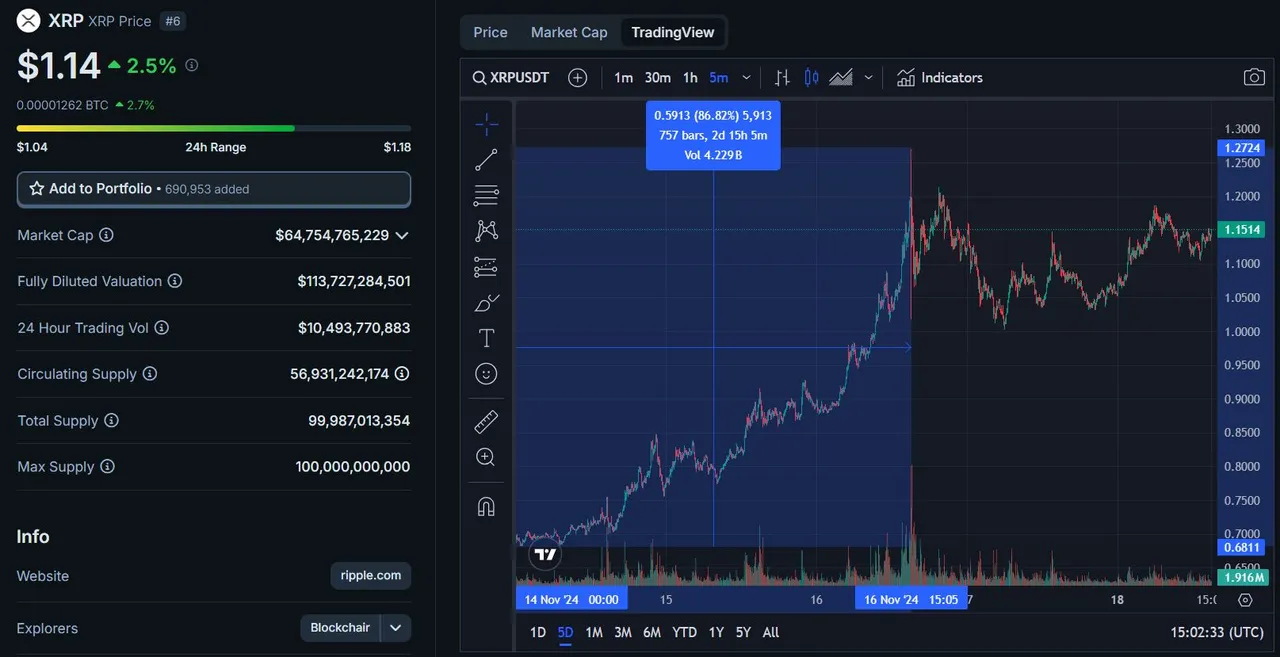Set the date range to 5D
1280x657 pixels.
coord(565,632)
